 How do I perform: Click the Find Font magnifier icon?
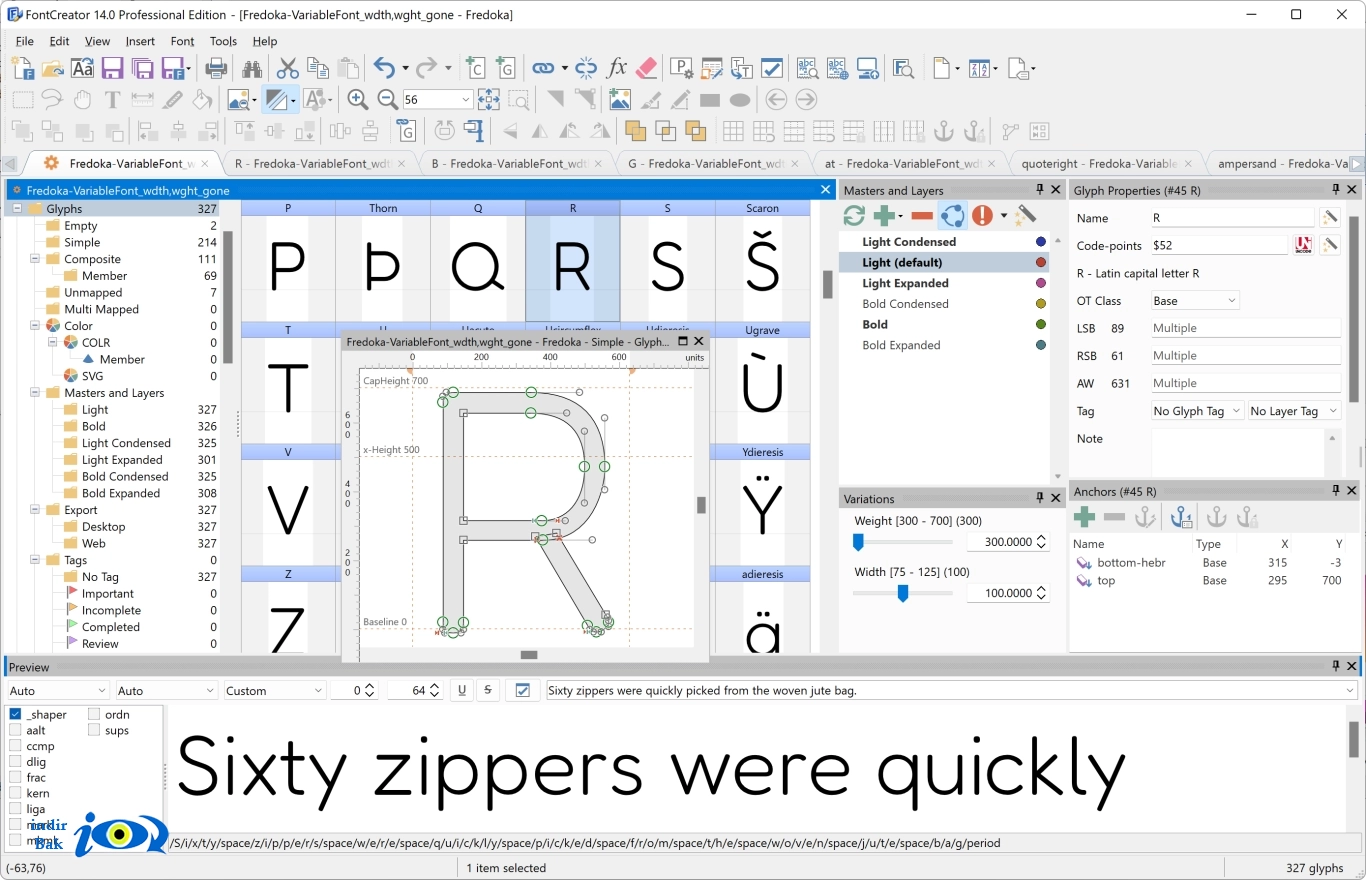point(903,68)
